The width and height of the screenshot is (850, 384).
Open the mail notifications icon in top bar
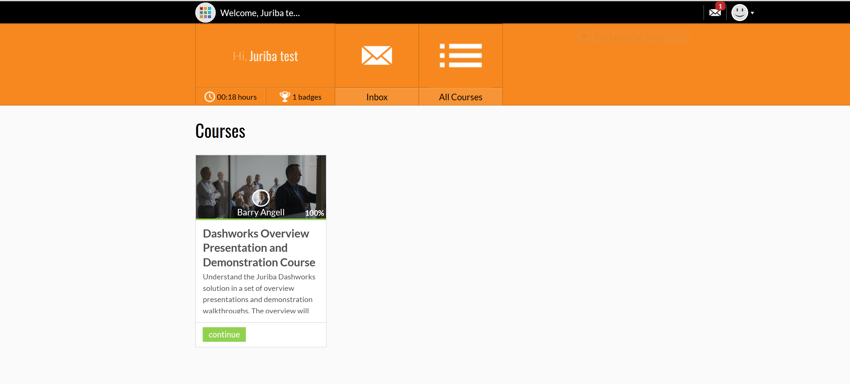(x=716, y=12)
